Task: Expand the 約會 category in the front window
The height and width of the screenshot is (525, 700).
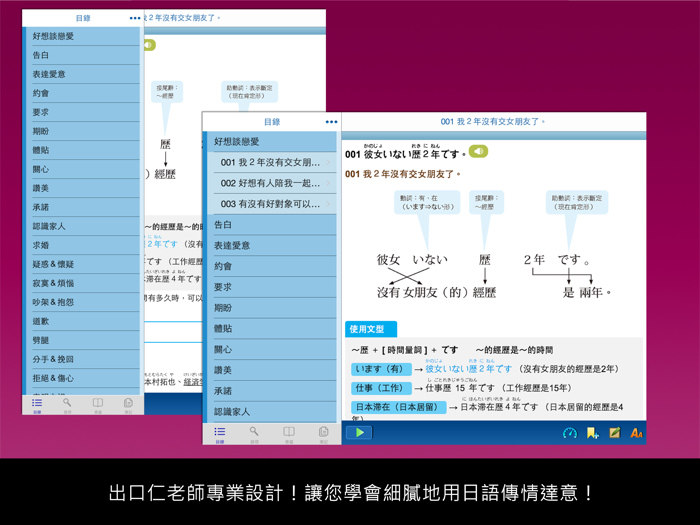Action: pos(272,267)
